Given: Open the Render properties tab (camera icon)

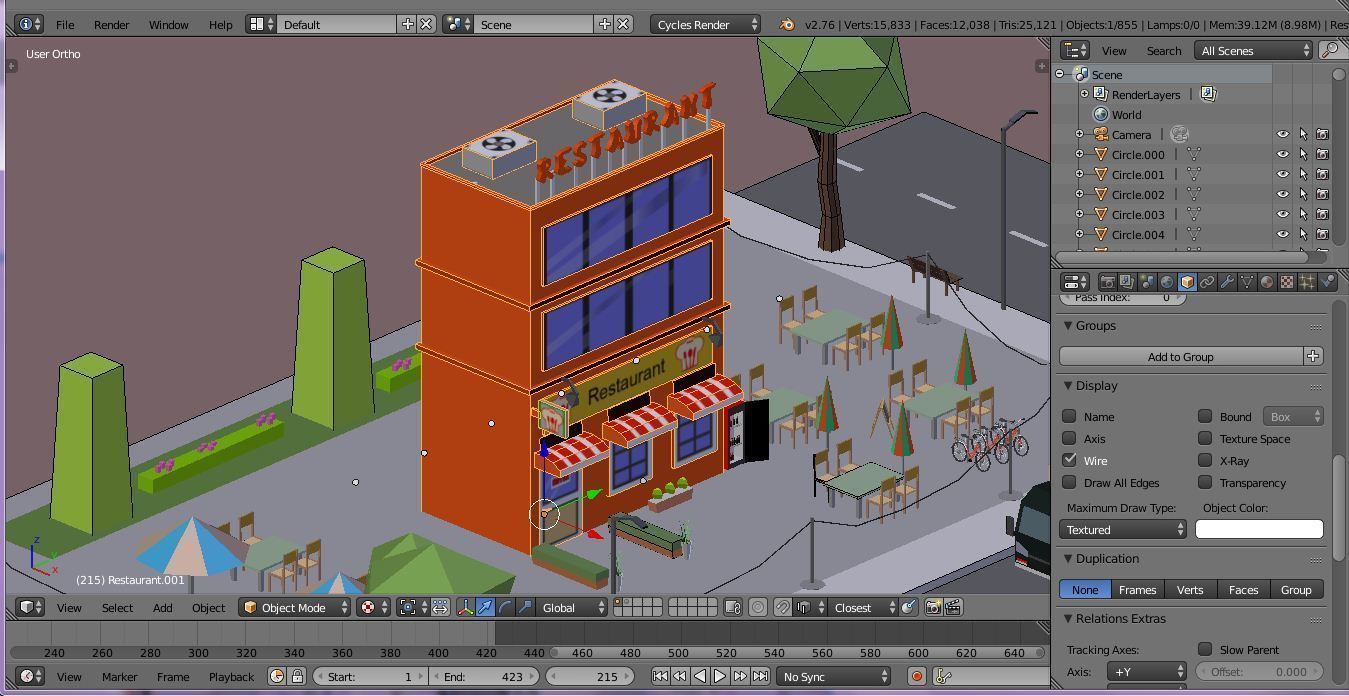Looking at the screenshot, I should point(1107,282).
